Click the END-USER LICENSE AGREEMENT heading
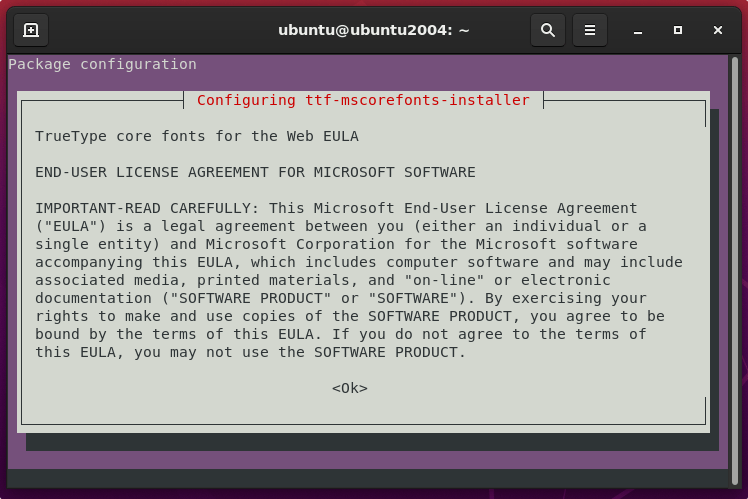 (x=255, y=172)
